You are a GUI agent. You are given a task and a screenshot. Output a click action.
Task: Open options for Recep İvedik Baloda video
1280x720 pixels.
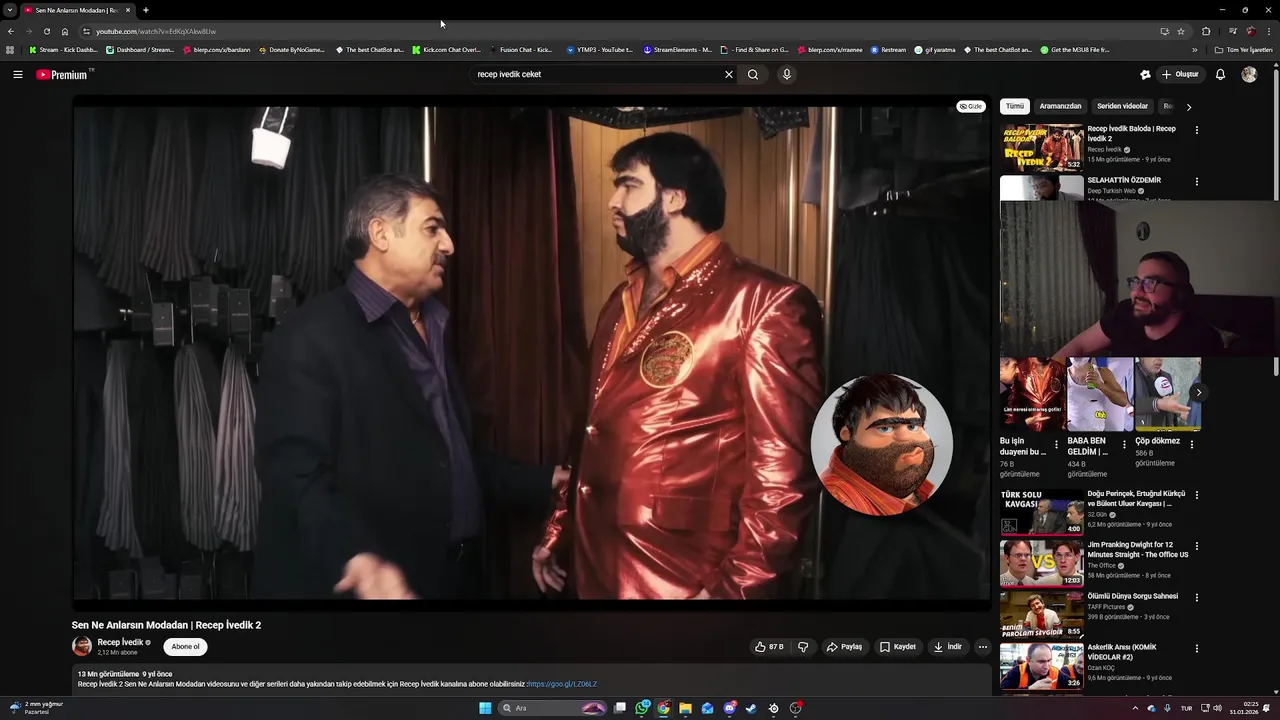coord(1196,130)
